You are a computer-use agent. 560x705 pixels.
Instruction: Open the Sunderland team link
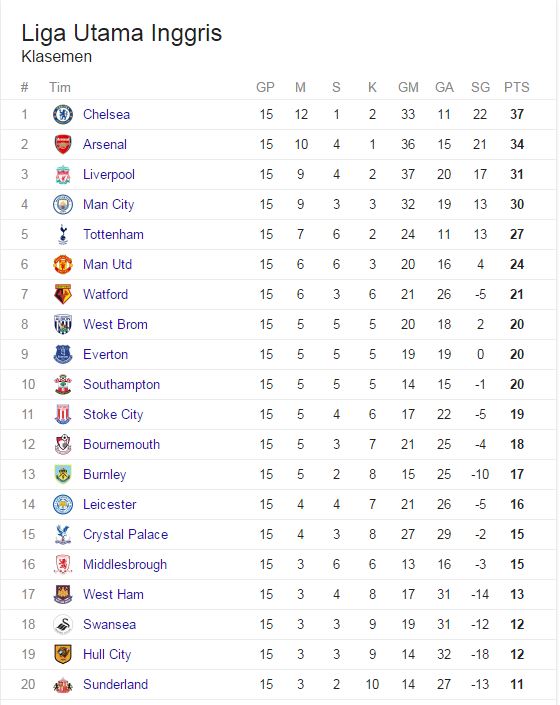coord(116,684)
